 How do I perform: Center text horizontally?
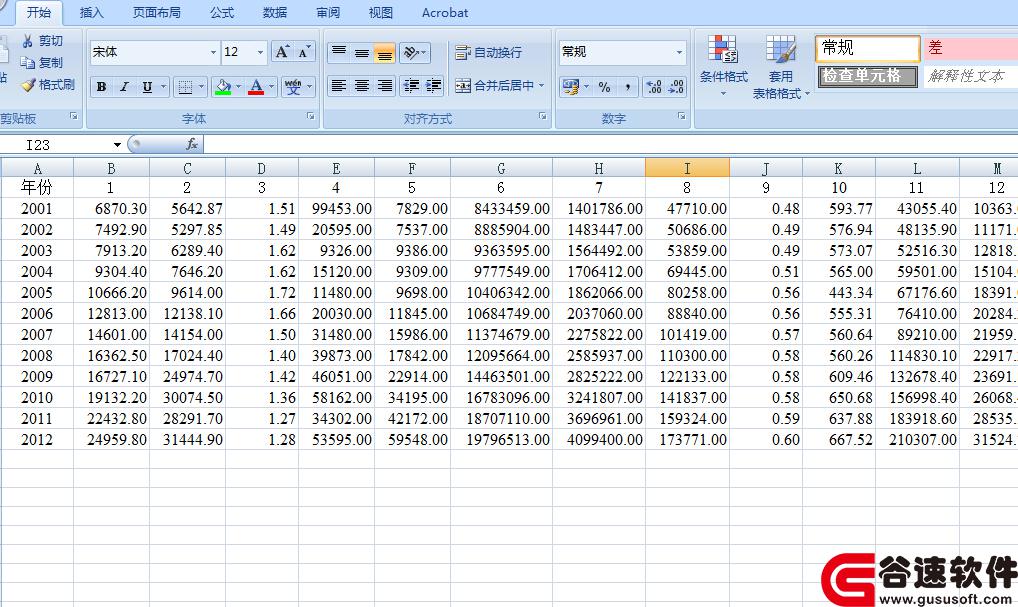click(x=362, y=86)
